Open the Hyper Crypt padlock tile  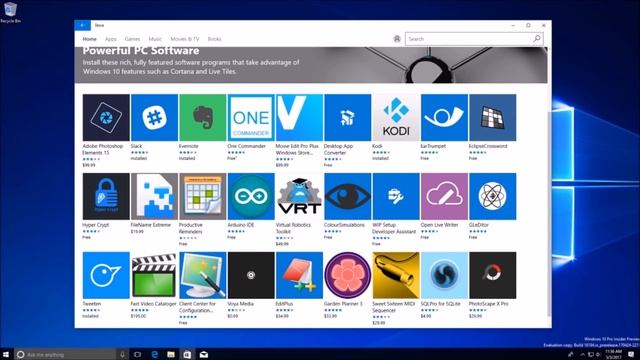[106, 196]
